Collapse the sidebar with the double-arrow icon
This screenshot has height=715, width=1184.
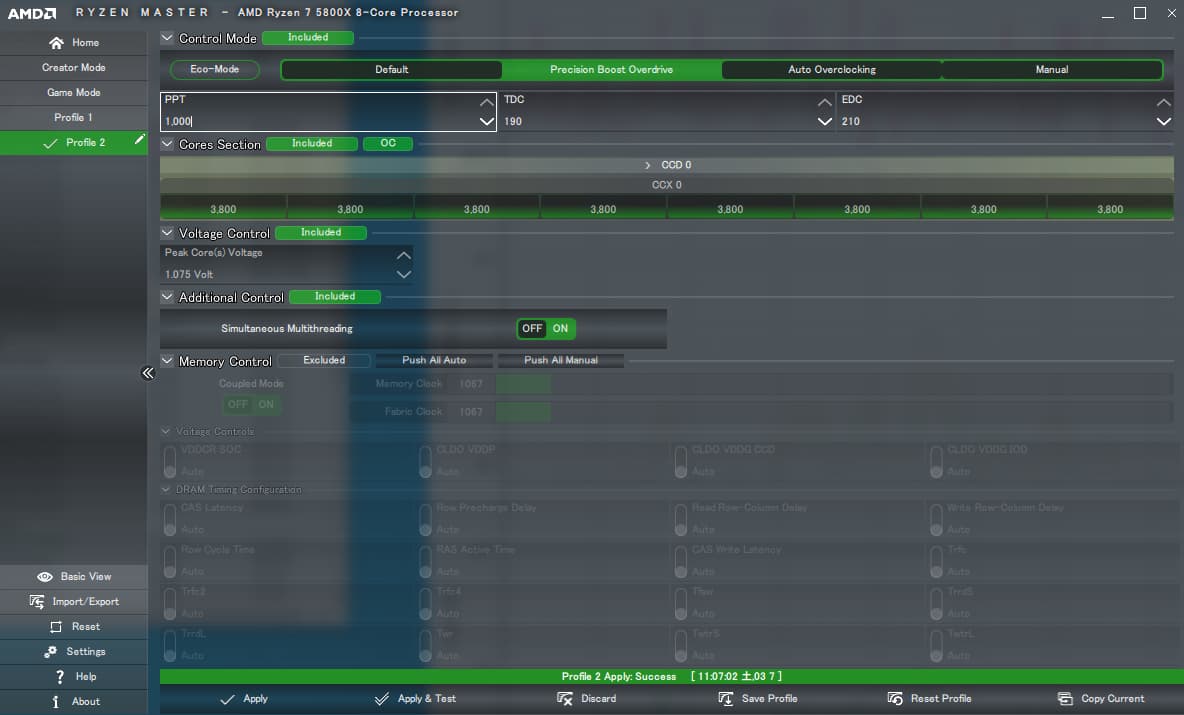pos(148,373)
